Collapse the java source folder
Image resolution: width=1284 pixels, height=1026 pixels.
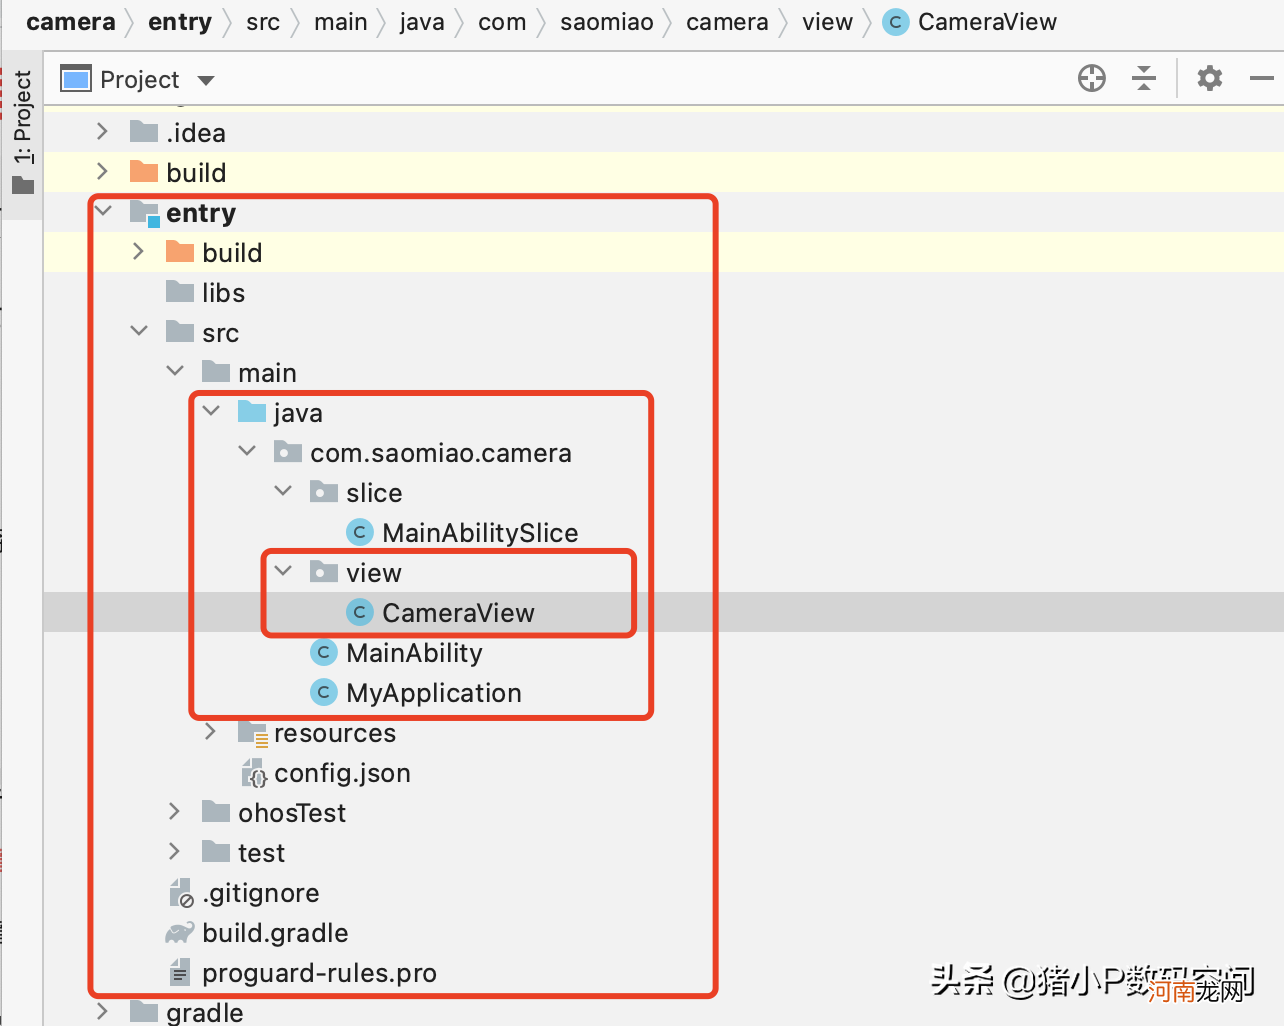click(211, 411)
